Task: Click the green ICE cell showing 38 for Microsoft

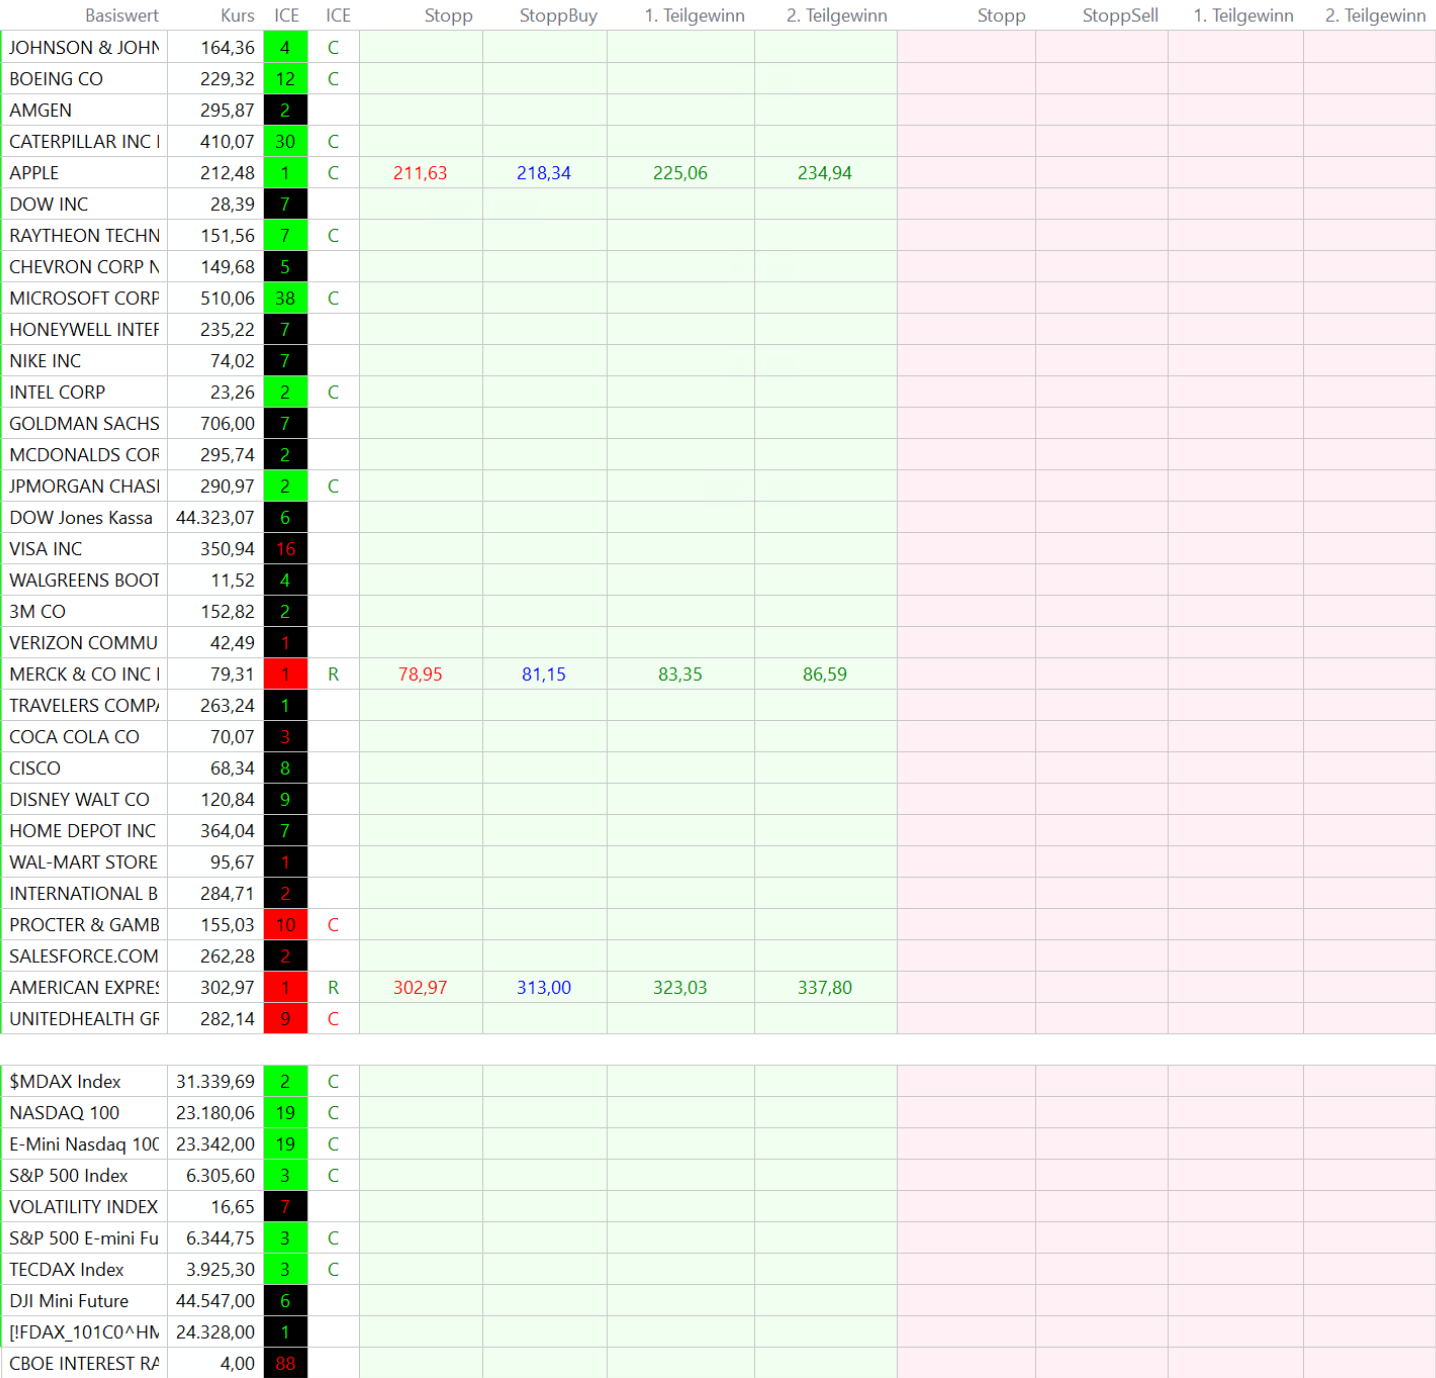Action: pos(285,298)
